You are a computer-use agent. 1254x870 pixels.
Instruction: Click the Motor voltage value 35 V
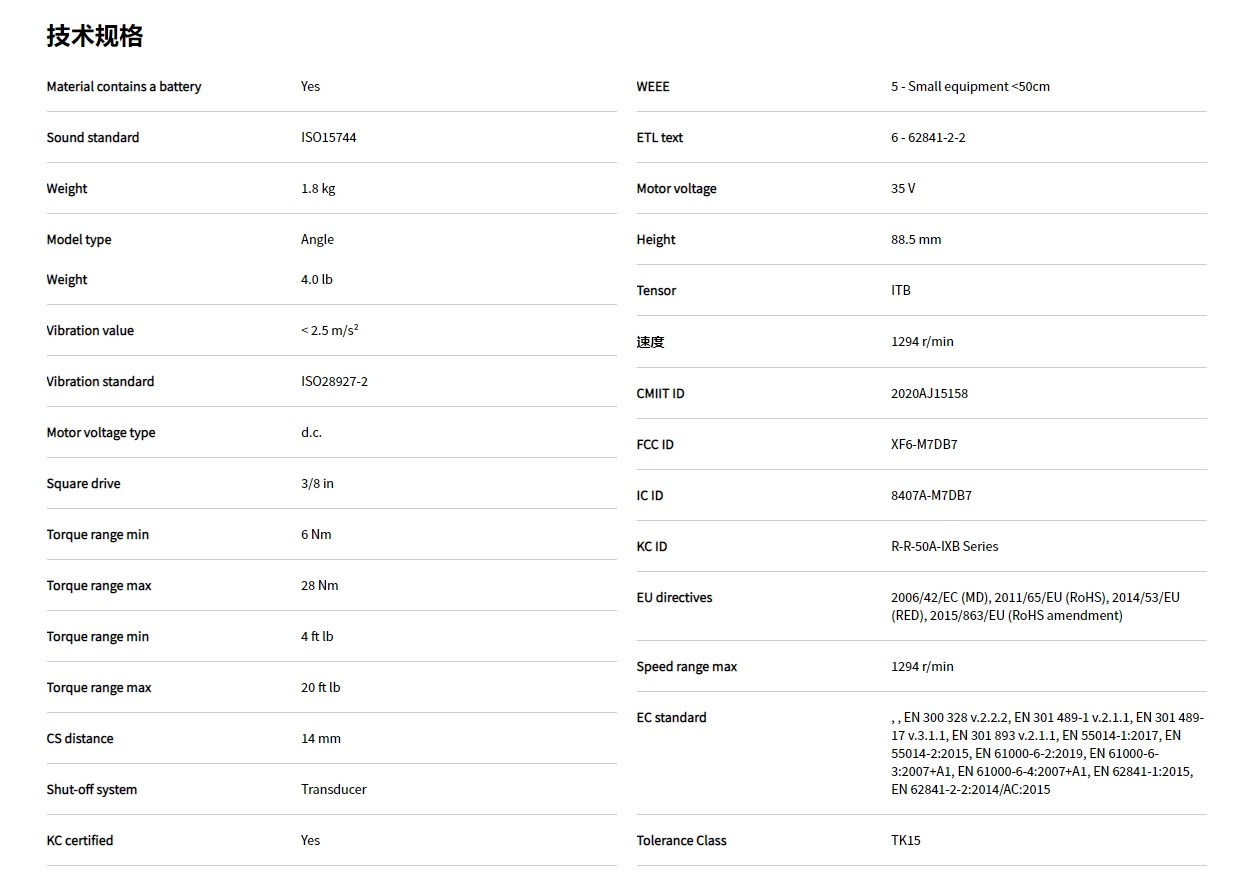point(903,188)
